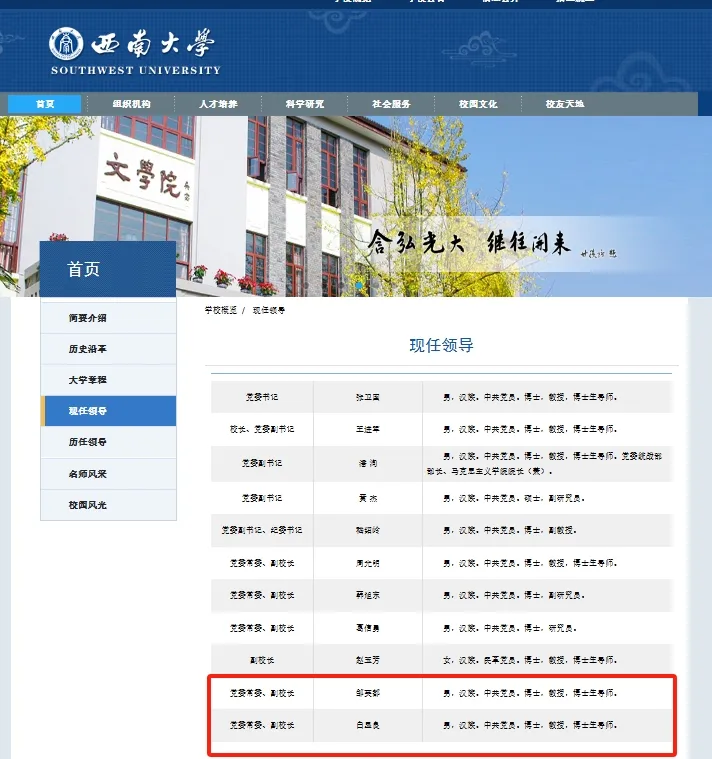Click the name 张卫国 in the leaders table
This screenshot has height=759, width=712.
pos(369,397)
